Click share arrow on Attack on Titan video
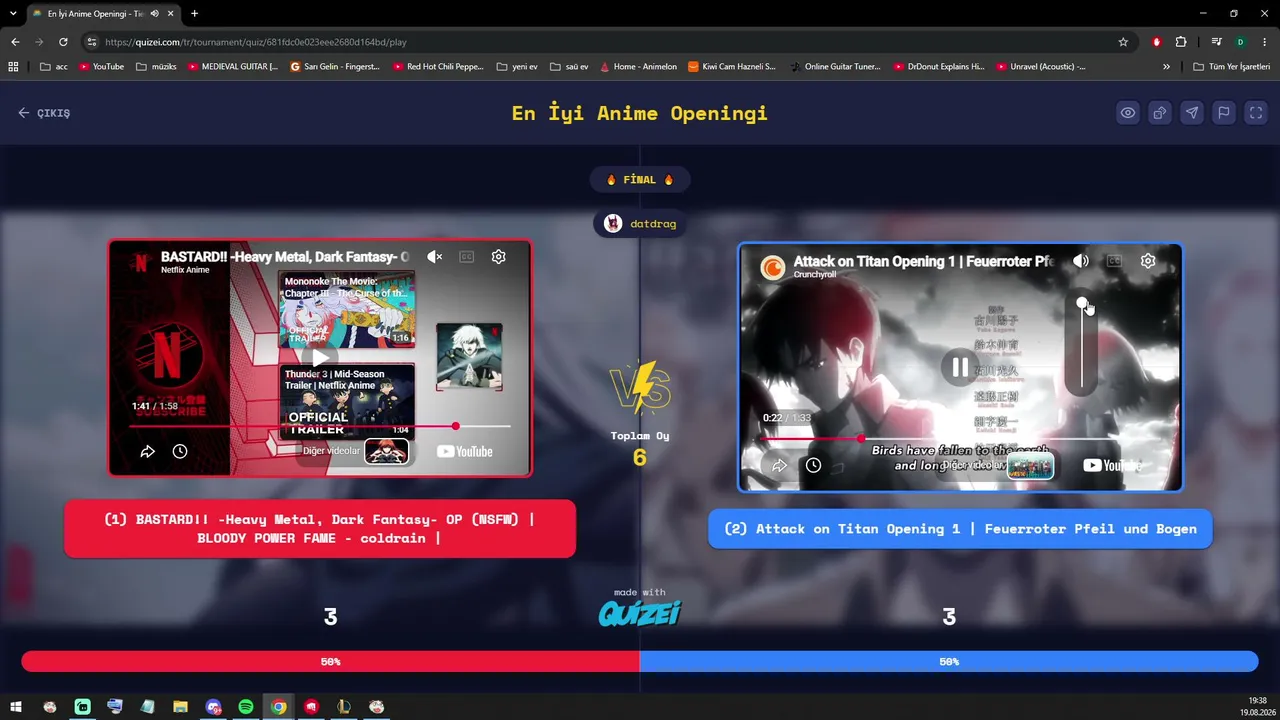This screenshot has height=720, width=1280. tap(779, 465)
